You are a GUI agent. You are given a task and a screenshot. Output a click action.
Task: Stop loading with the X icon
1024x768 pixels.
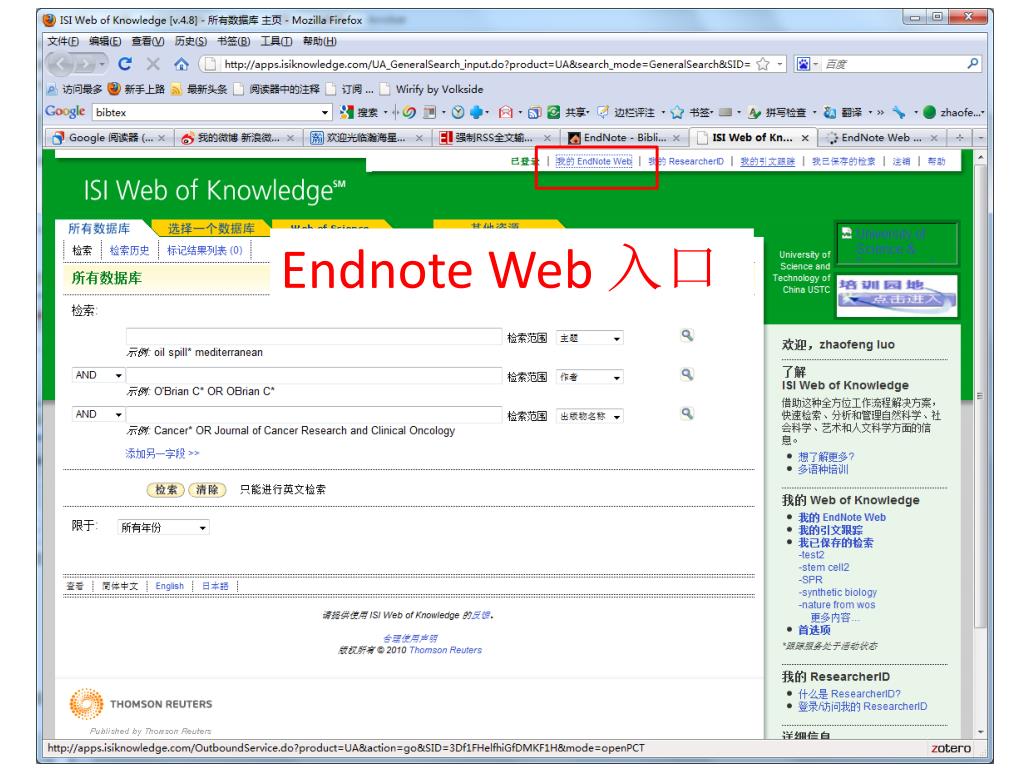(x=153, y=64)
